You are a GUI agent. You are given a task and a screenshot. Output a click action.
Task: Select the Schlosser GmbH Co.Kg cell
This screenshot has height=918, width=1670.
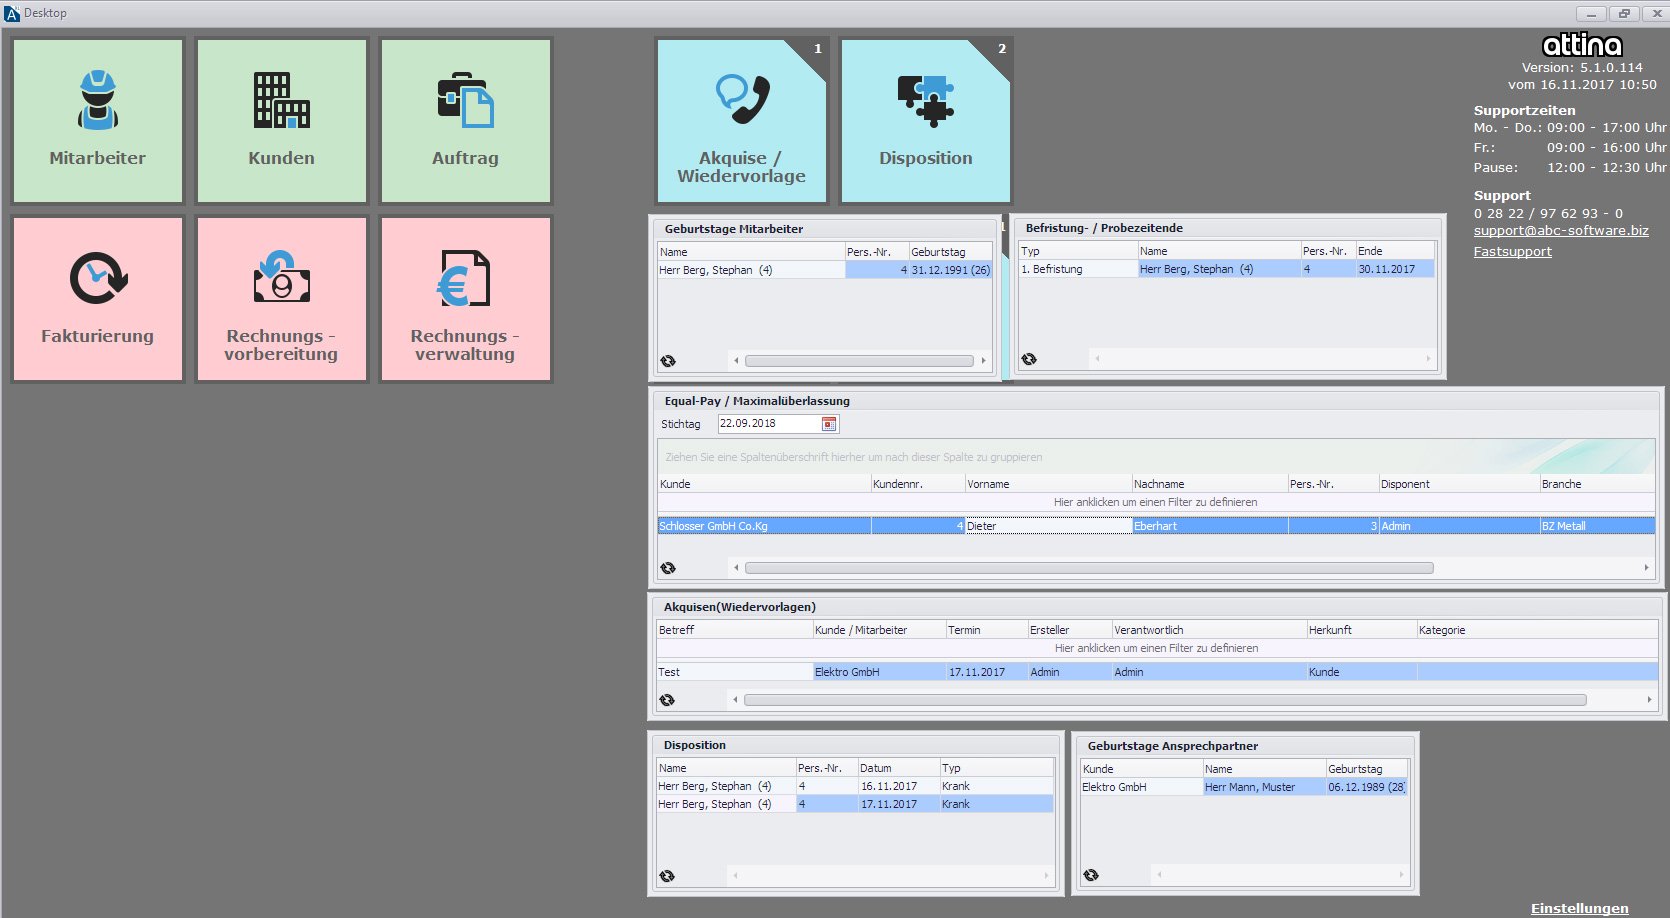click(x=764, y=526)
